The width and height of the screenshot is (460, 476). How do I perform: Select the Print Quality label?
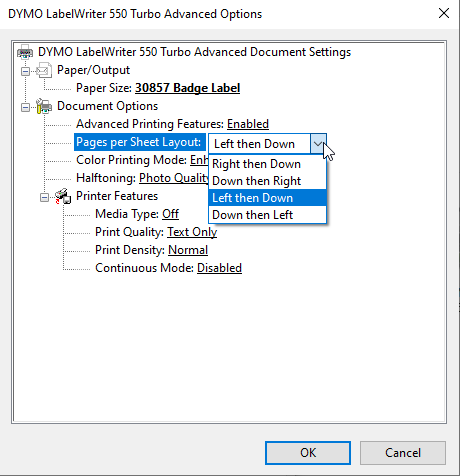pos(130,232)
